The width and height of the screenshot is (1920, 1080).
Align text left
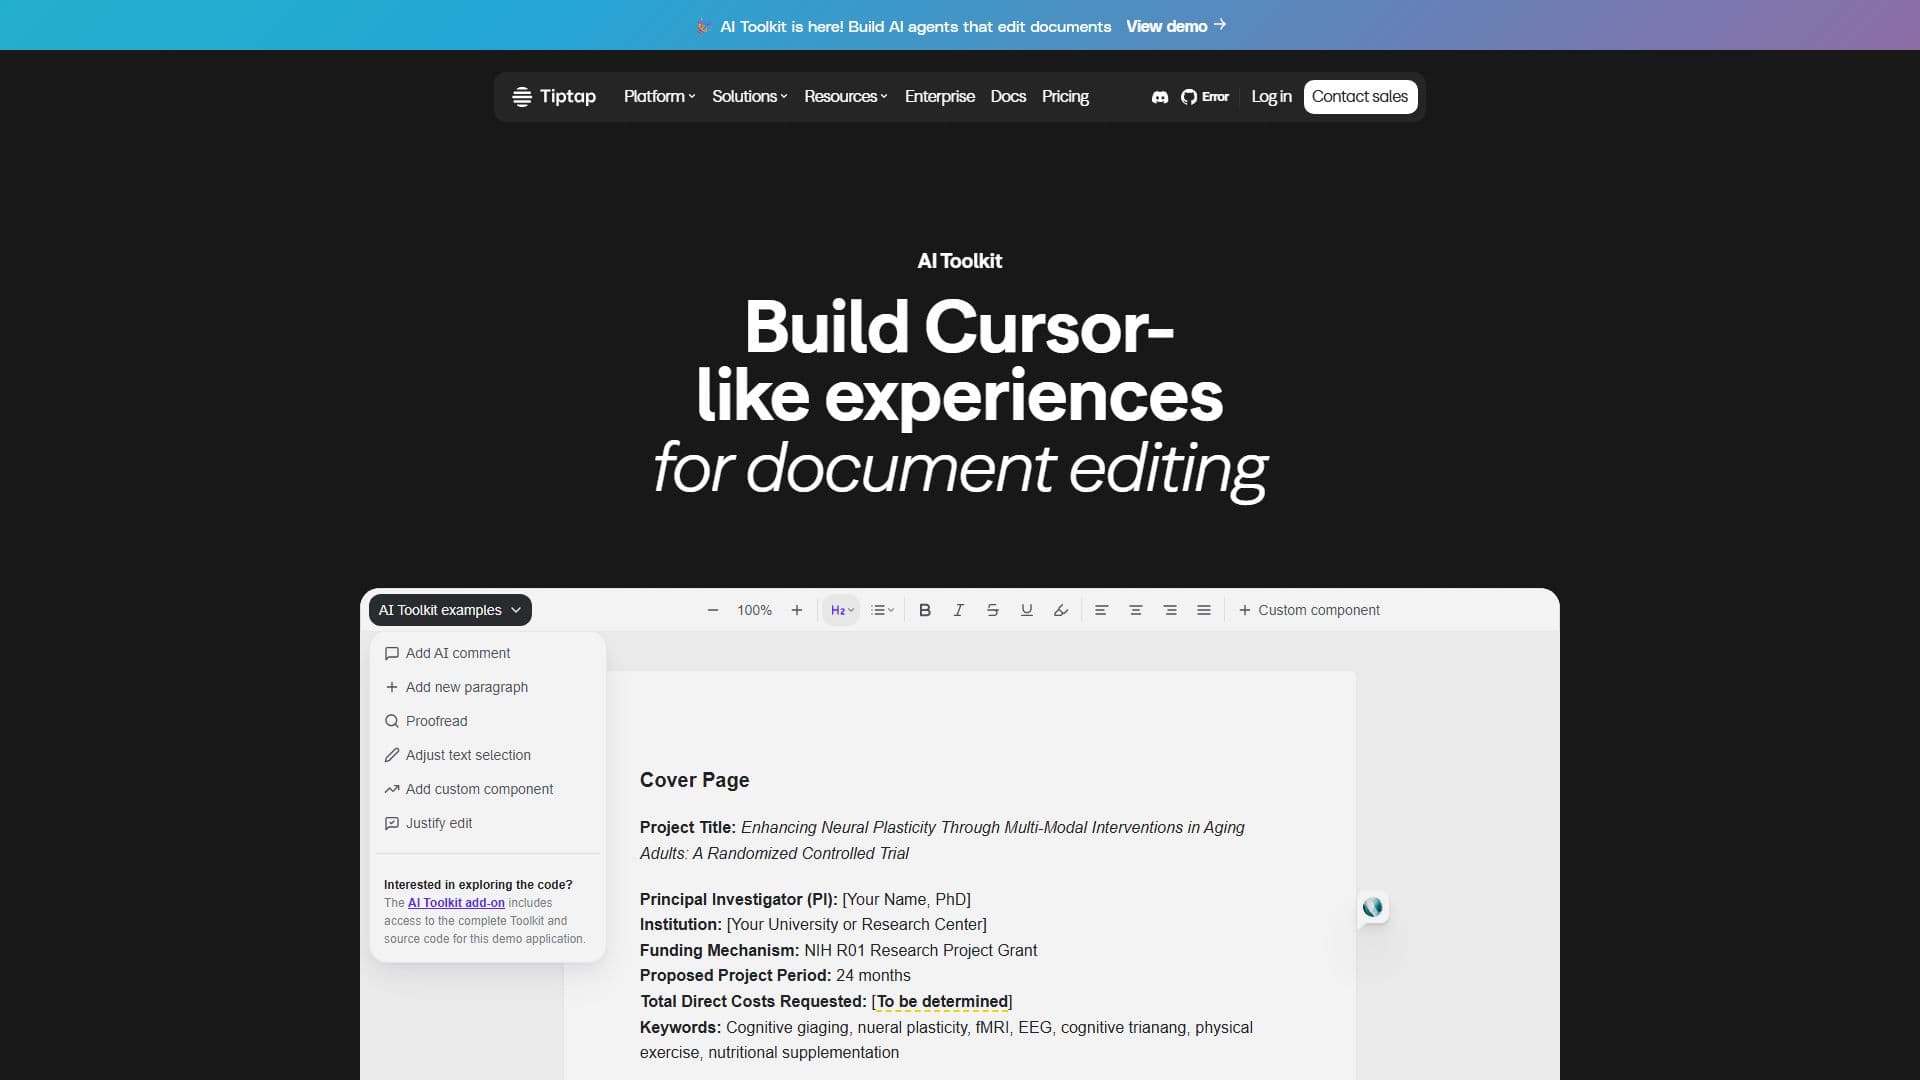(x=1101, y=610)
